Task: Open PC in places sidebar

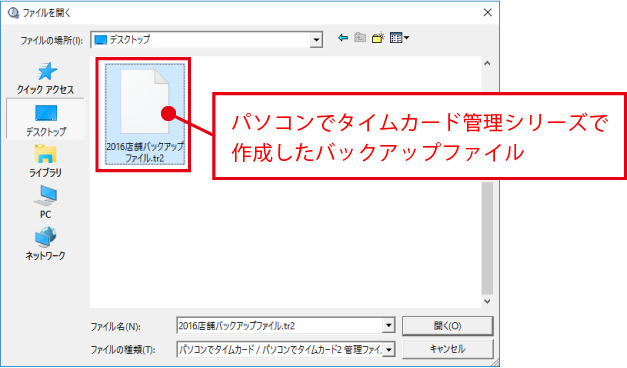Action: pyautogui.click(x=46, y=202)
